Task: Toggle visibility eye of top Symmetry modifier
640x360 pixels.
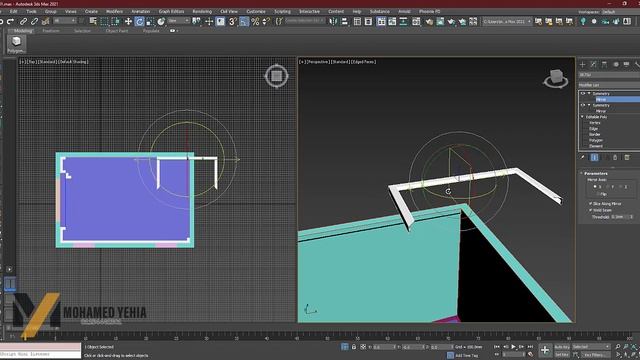Action: (582, 93)
